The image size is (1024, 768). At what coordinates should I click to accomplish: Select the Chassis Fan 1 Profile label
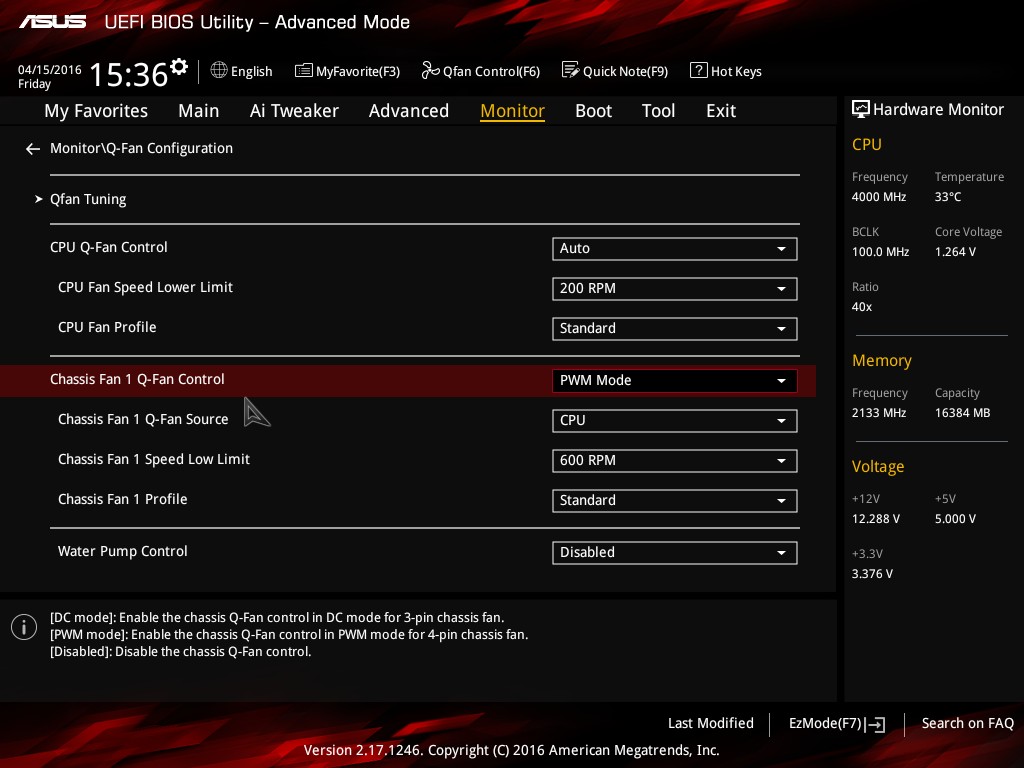pyautogui.click(x=123, y=500)
